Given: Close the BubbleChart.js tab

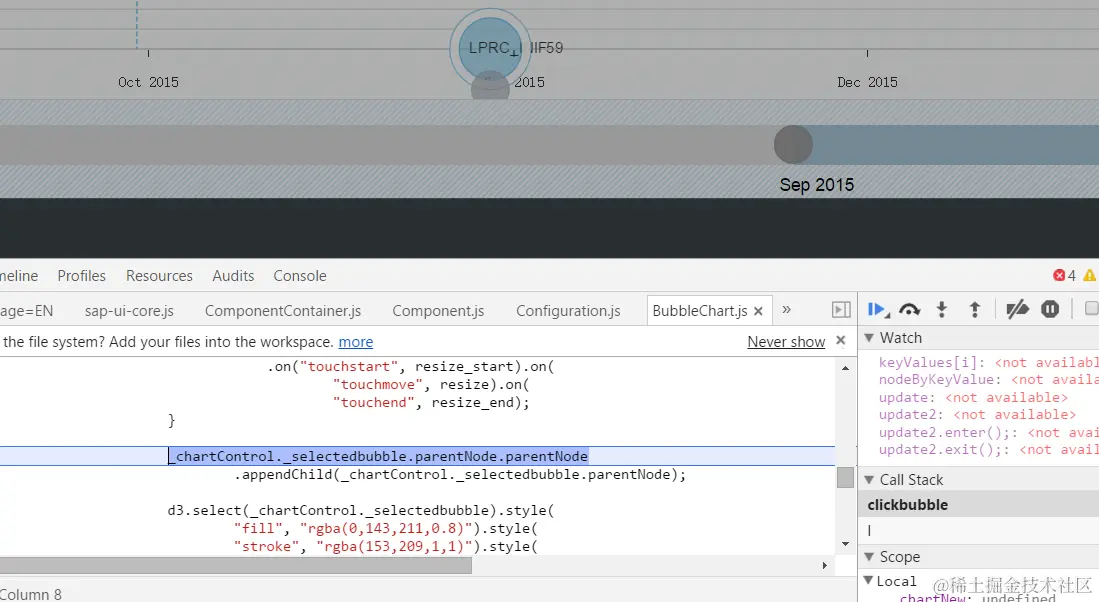Looking at the screenshot, I should point(758,311).
